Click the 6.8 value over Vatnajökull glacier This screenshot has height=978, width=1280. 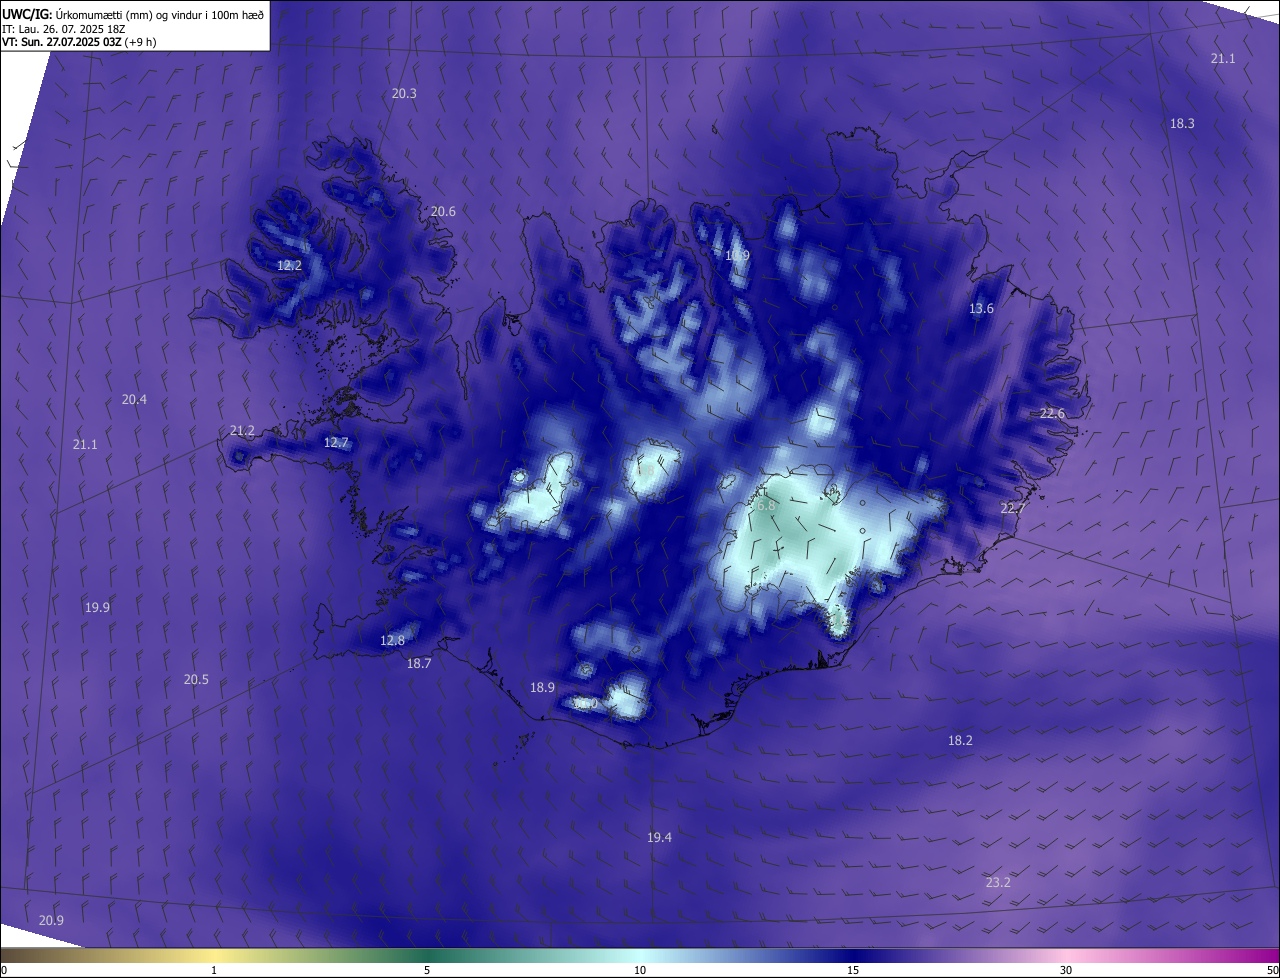pyautogui.click(x=766, y=506)
